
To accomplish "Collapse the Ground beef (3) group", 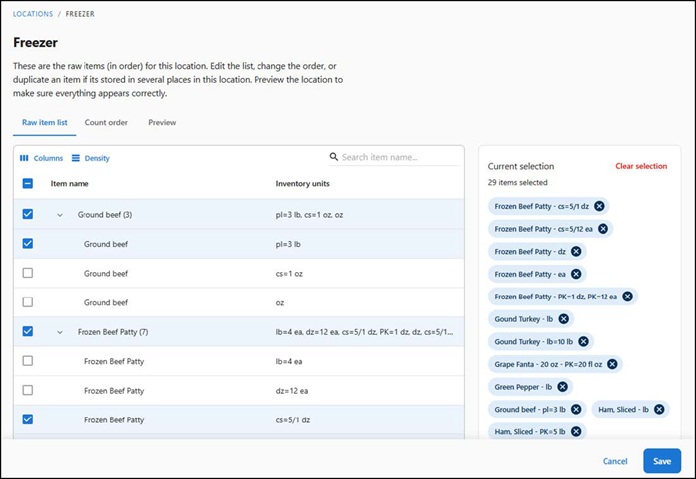I will click(x=59, y=215).
